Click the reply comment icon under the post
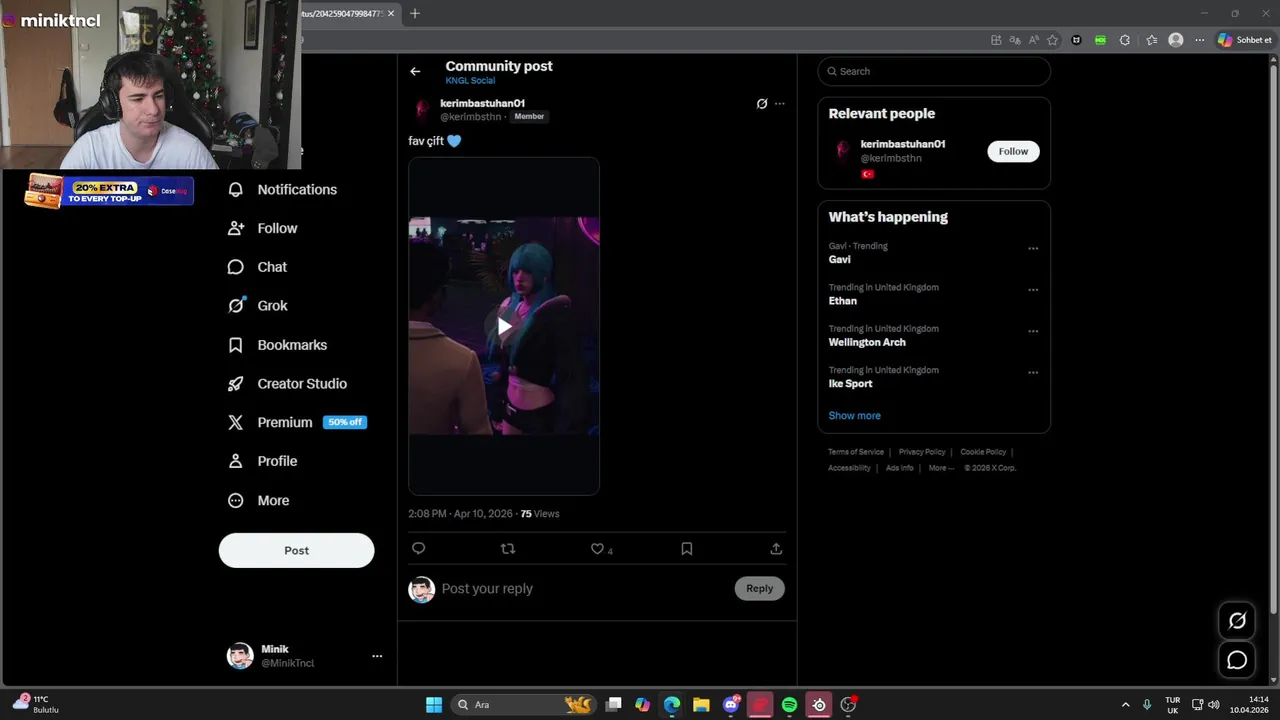1280x720 pixels. [x=419, y=548]
